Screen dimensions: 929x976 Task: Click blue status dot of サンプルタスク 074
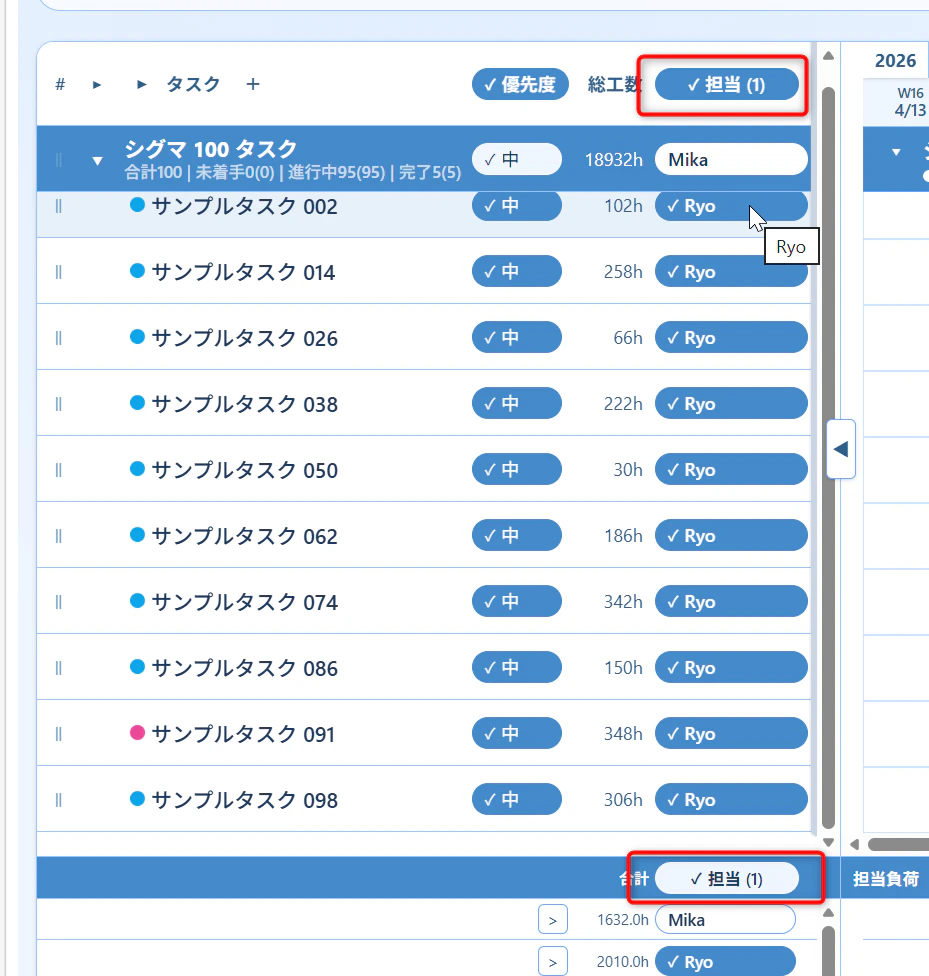coord(137,600)
